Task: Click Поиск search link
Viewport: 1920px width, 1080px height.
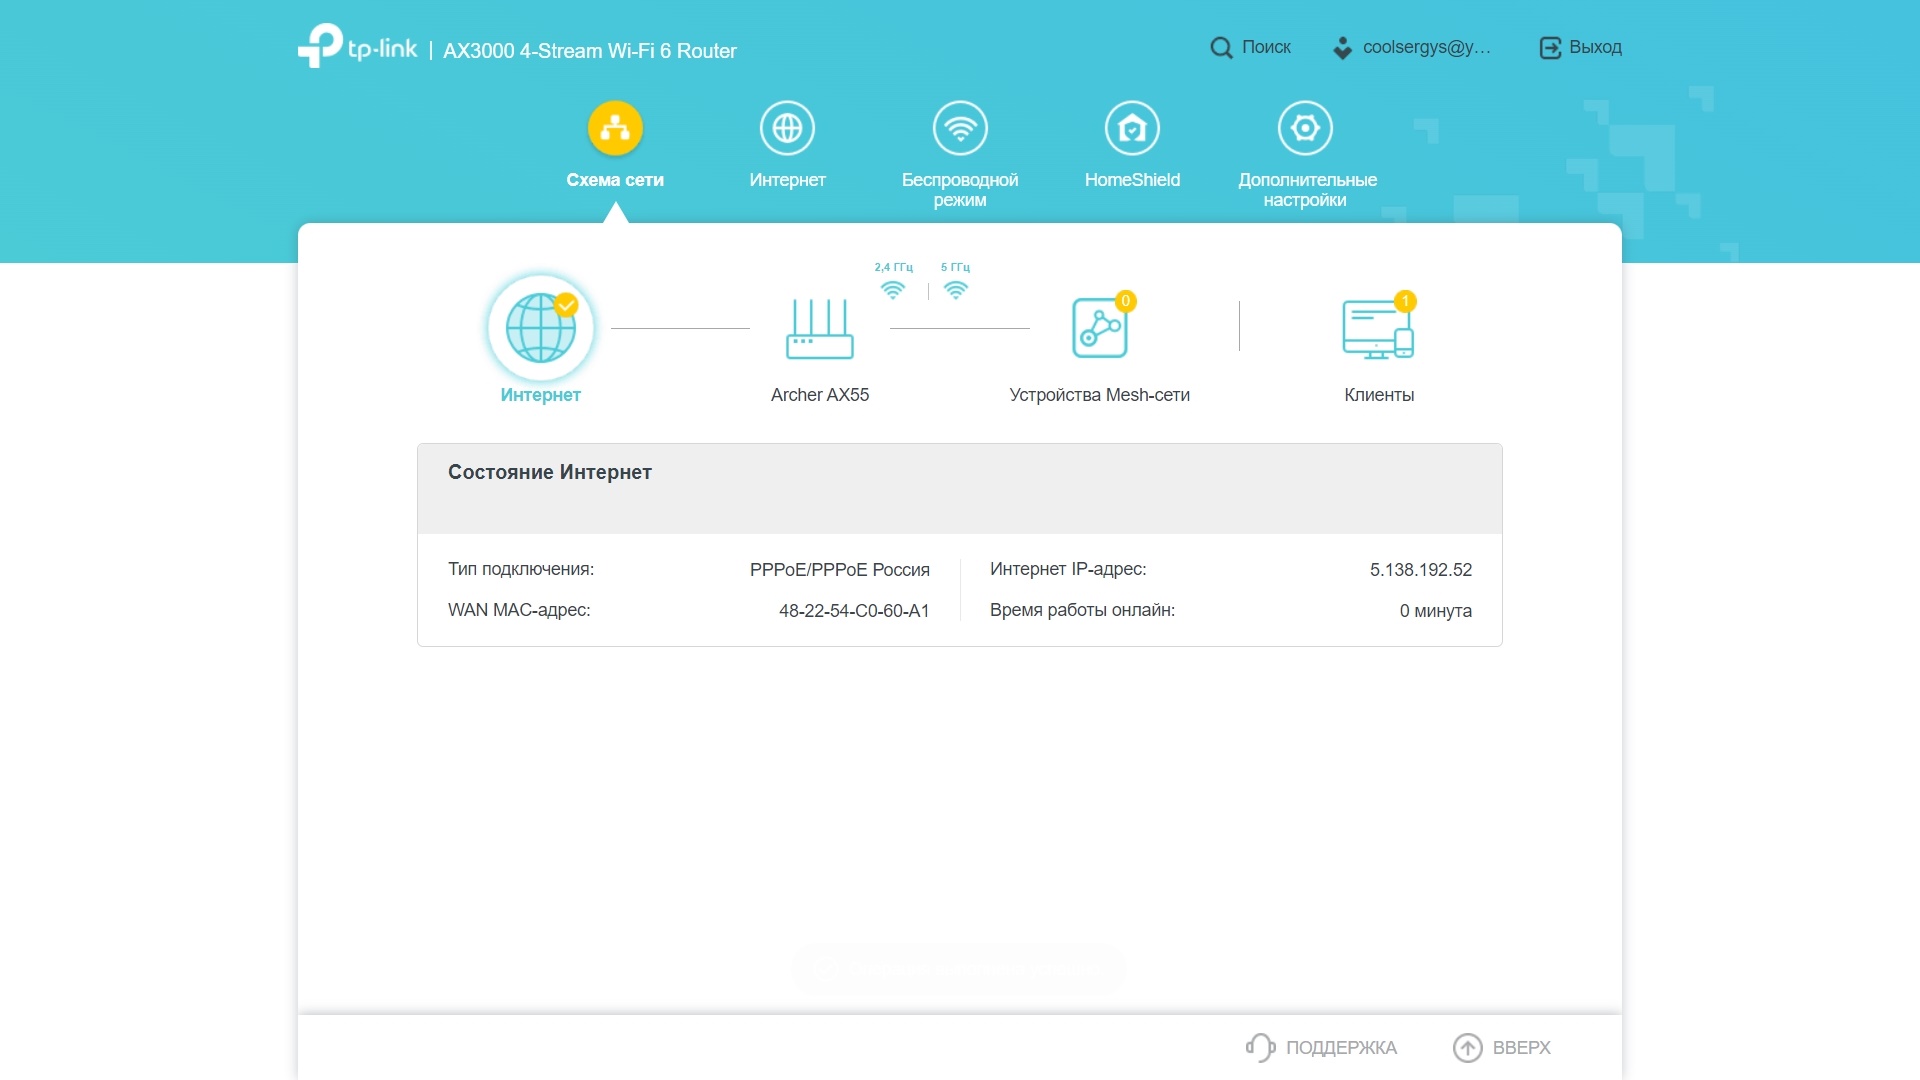Action: pos(1266,47)
